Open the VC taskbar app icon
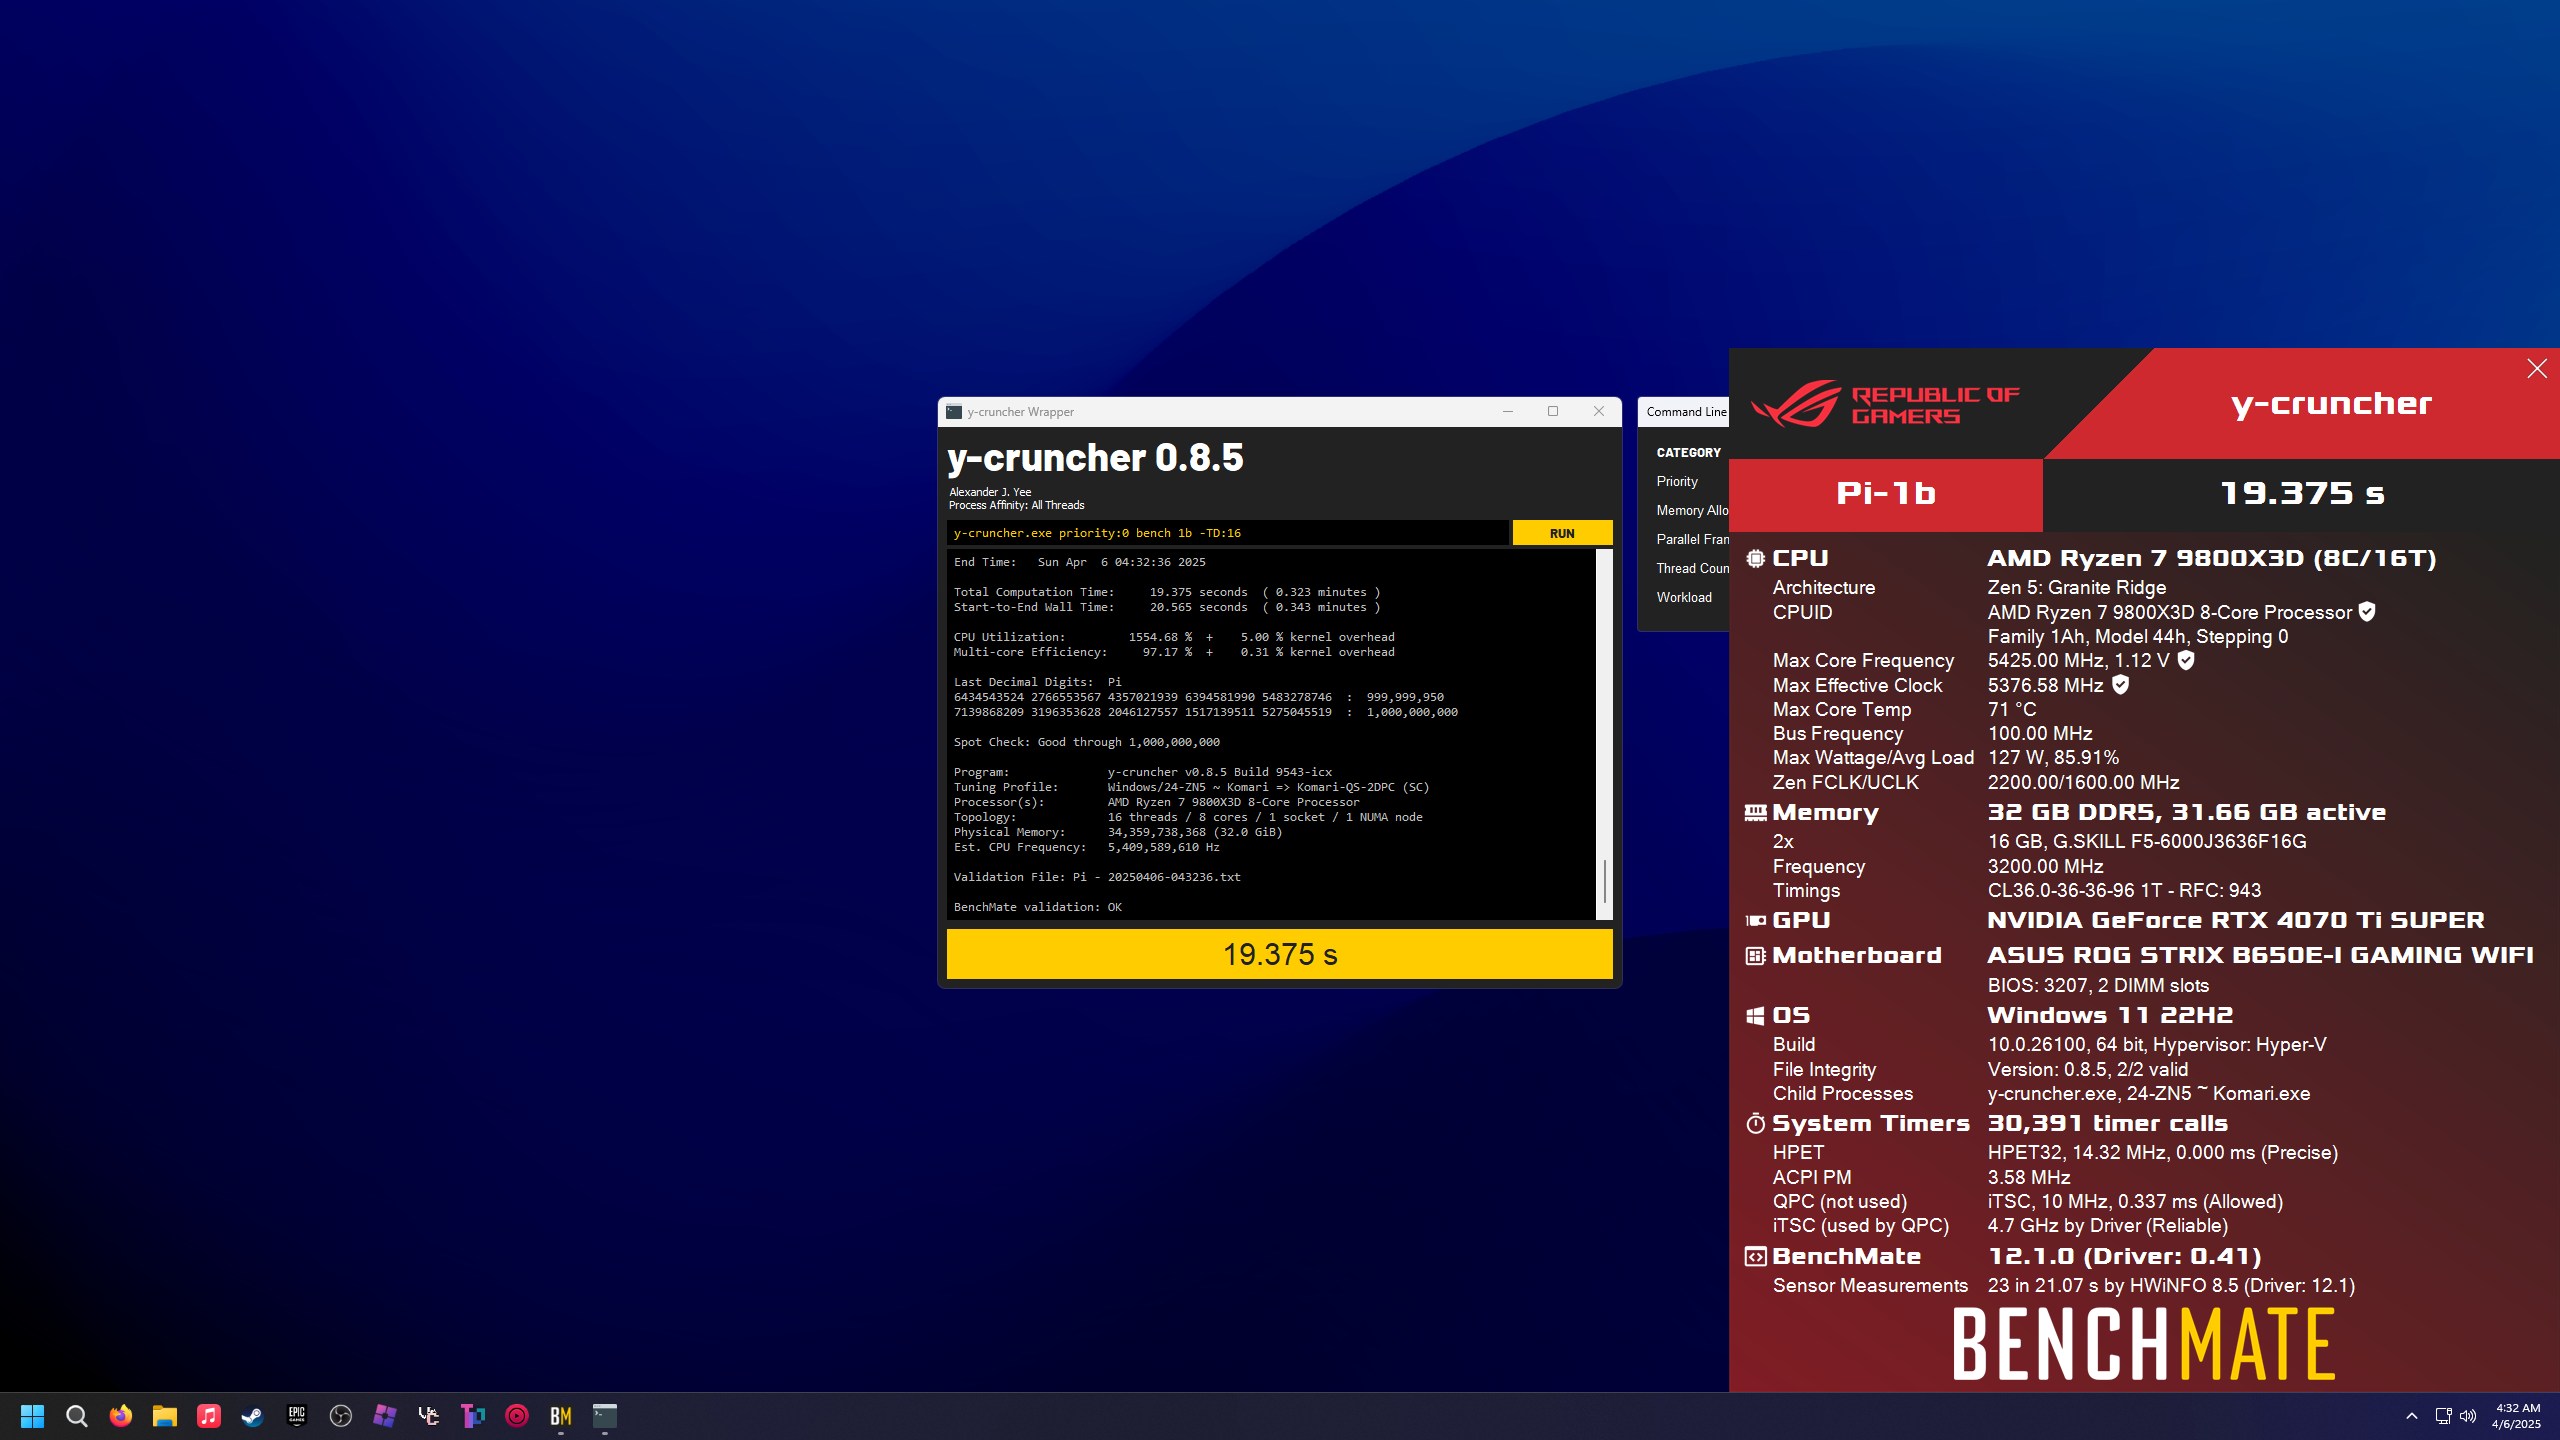 [428, 1416]
